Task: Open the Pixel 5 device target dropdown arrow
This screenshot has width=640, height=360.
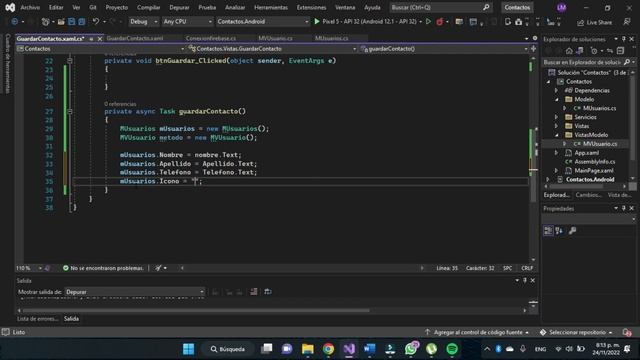Action: click(x=420, y=22)
